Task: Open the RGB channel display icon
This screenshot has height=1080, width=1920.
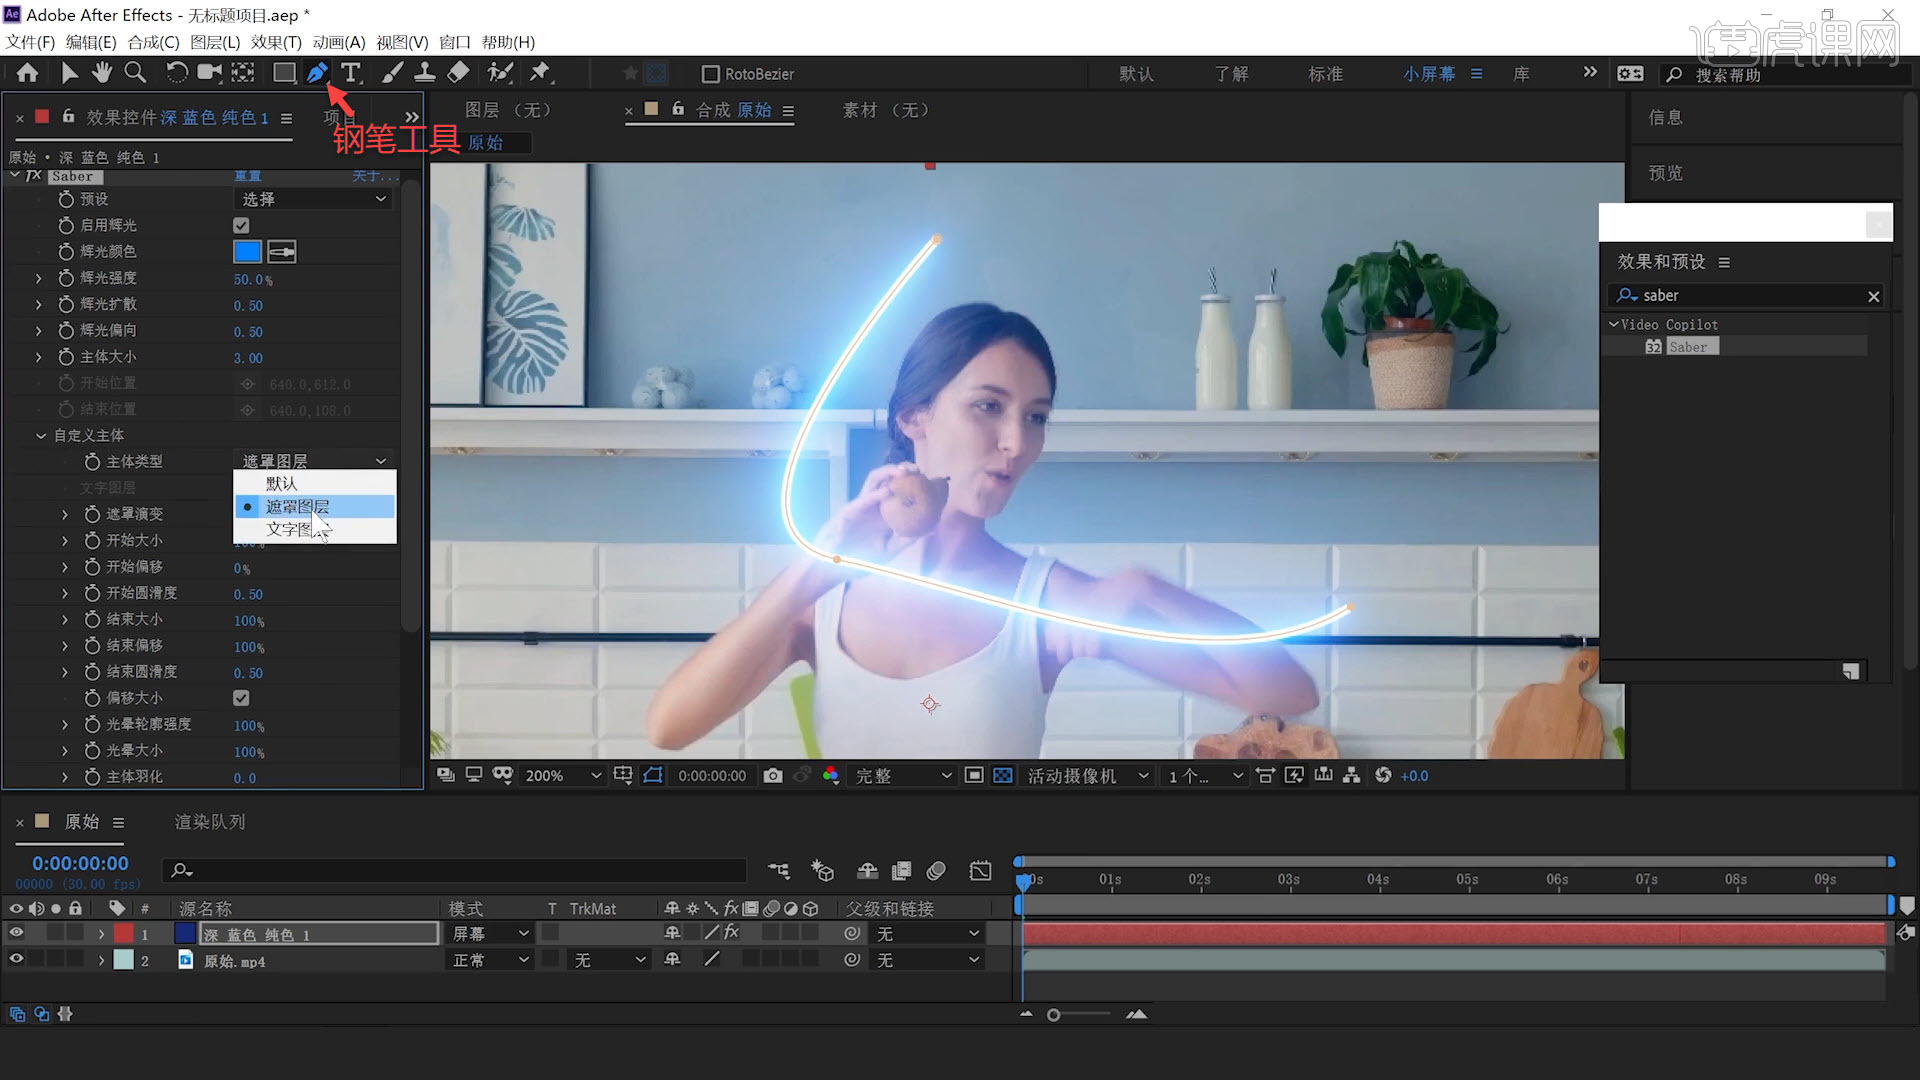Action: [830, 776]
